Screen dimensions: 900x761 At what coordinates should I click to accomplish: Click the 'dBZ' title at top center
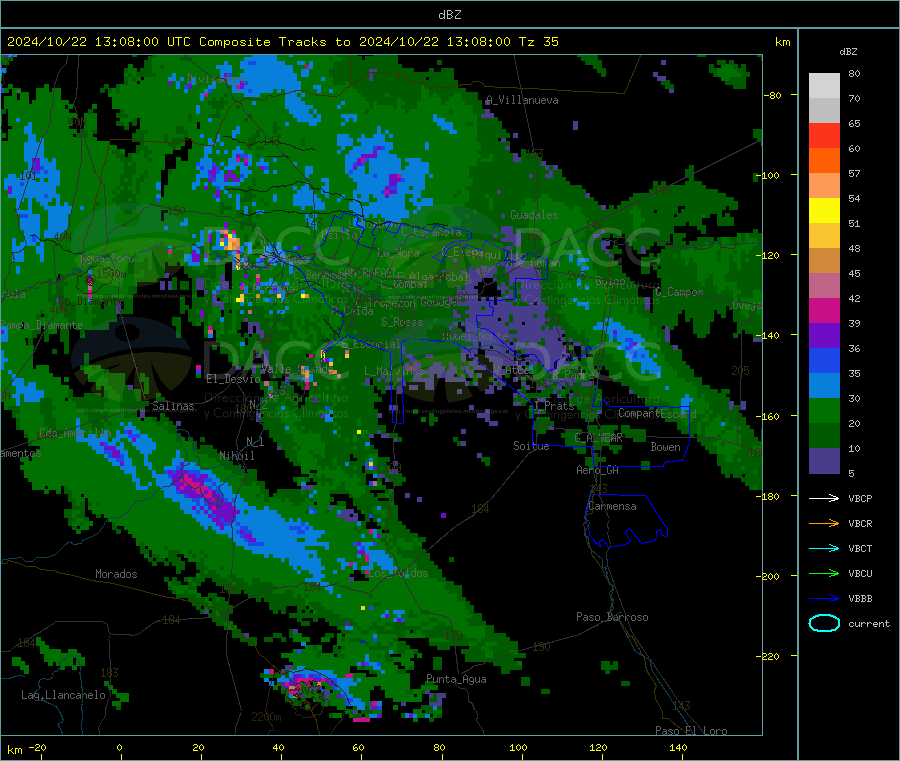tap(449, 15)
